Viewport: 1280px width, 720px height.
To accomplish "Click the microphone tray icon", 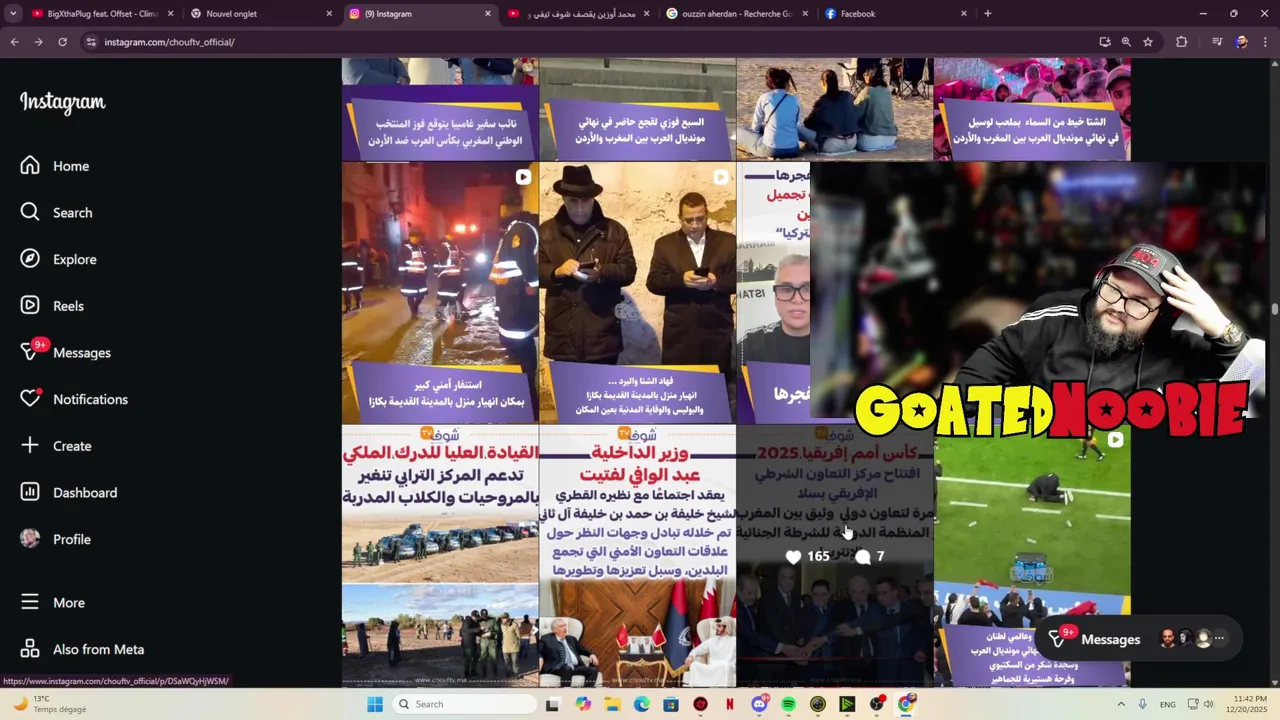I will pos(1142,704).
